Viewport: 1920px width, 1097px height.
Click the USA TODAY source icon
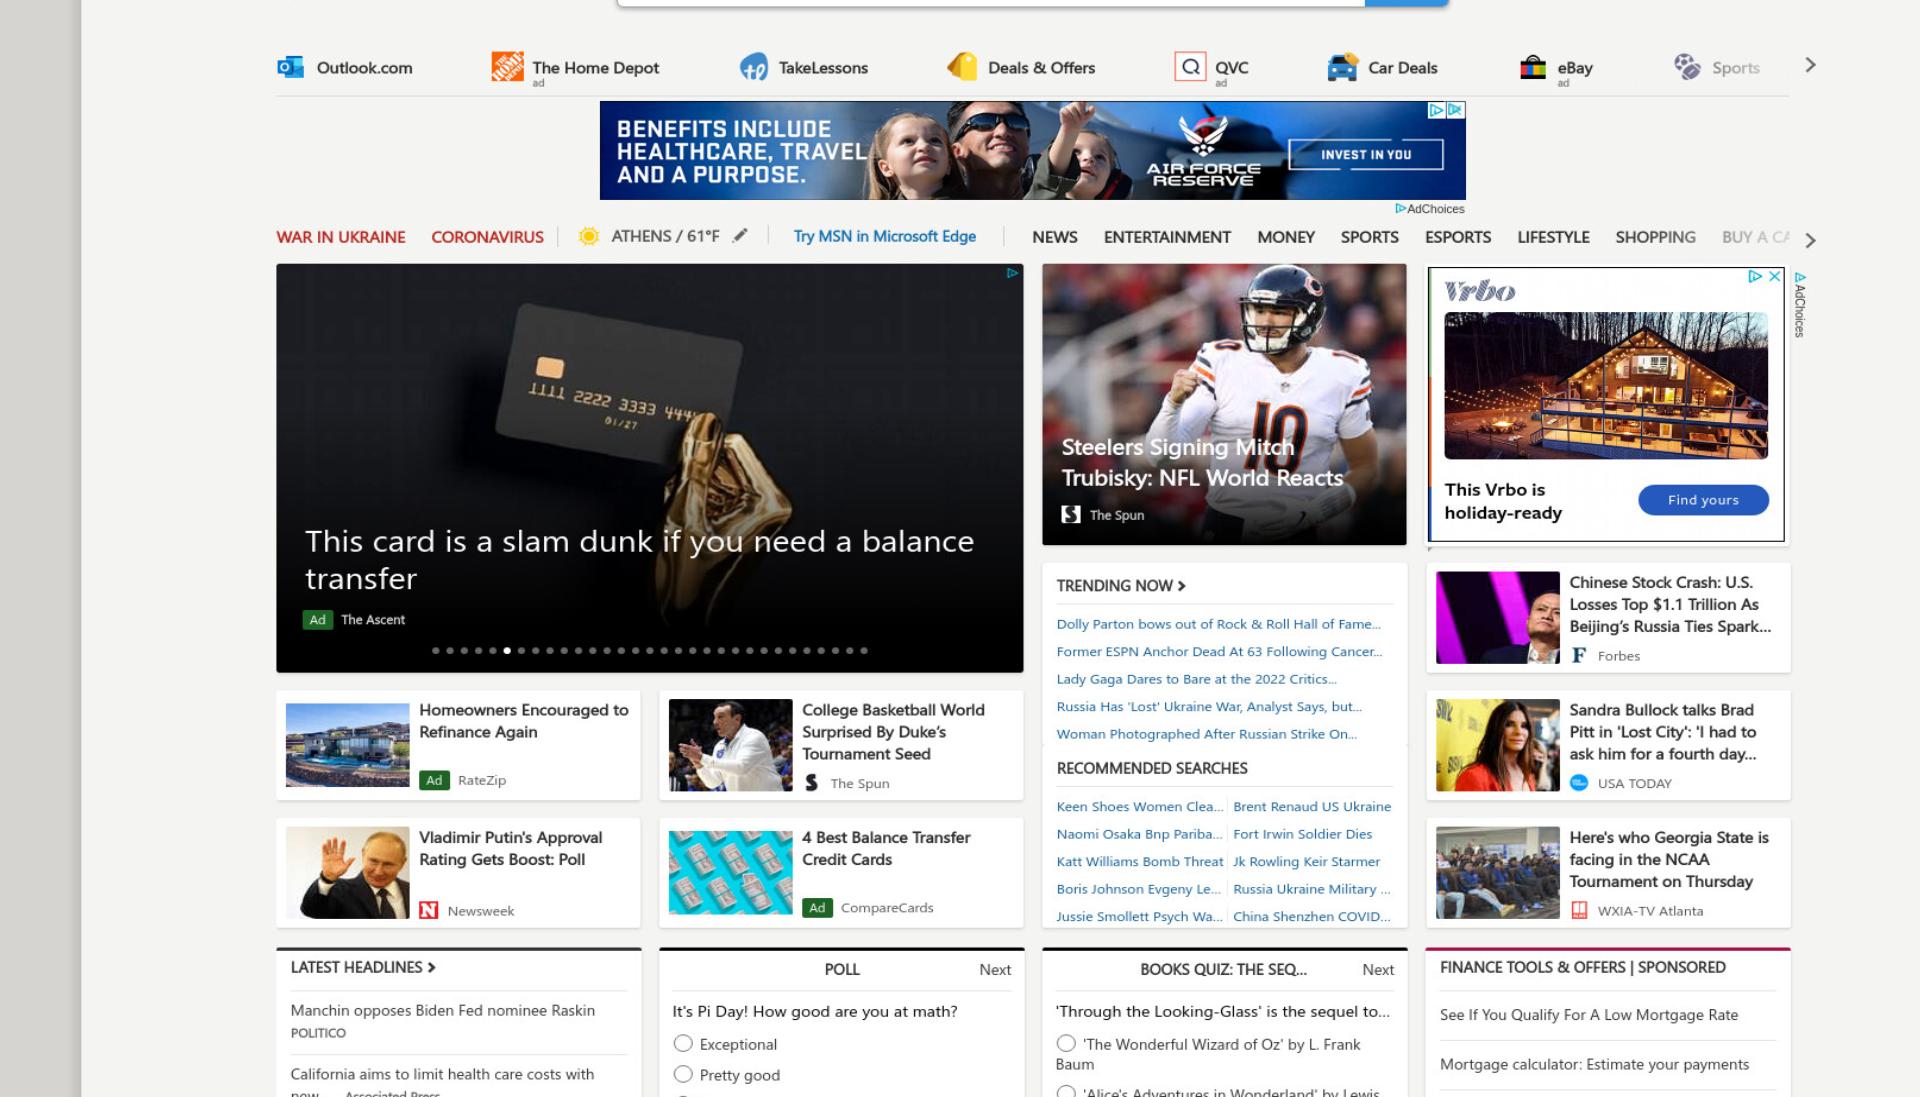coord(1579,783)
